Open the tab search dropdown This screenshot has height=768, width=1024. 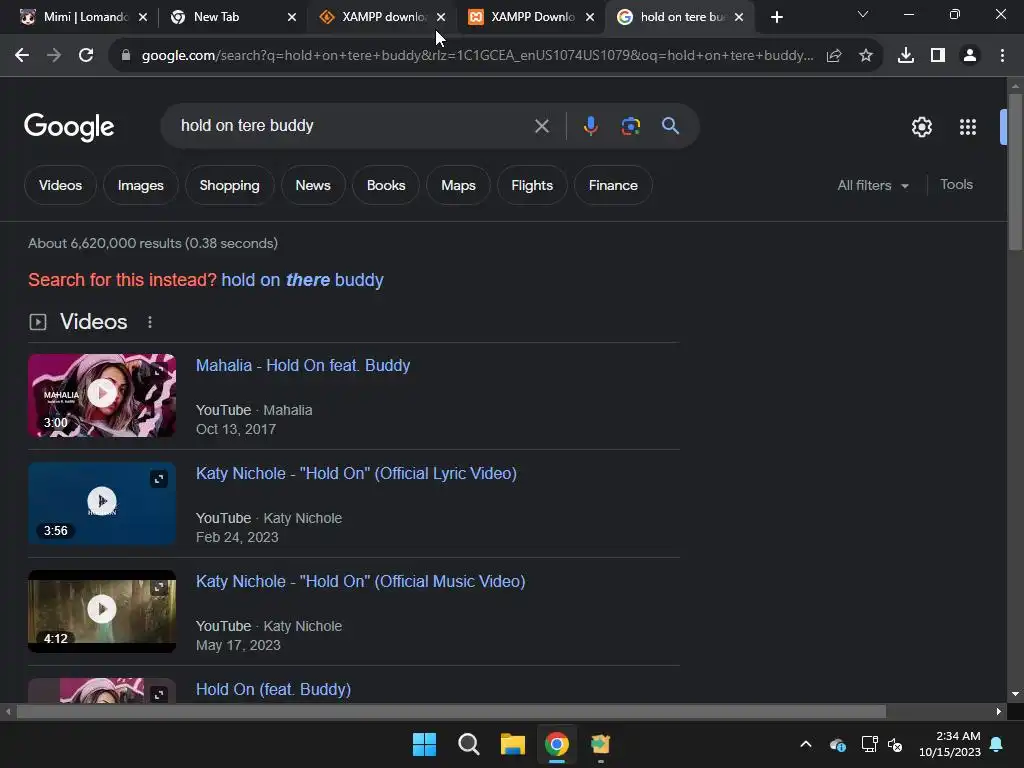(863, 14)
